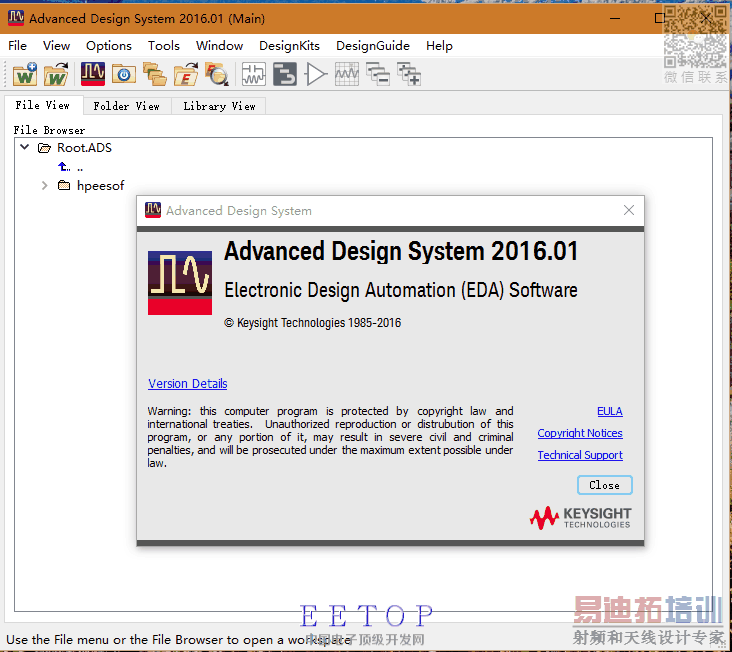Image resolution: width=732 pixels, height=652 pixels.
Task: Click the open example folder icon with E
Action: [x=186, y=74]
